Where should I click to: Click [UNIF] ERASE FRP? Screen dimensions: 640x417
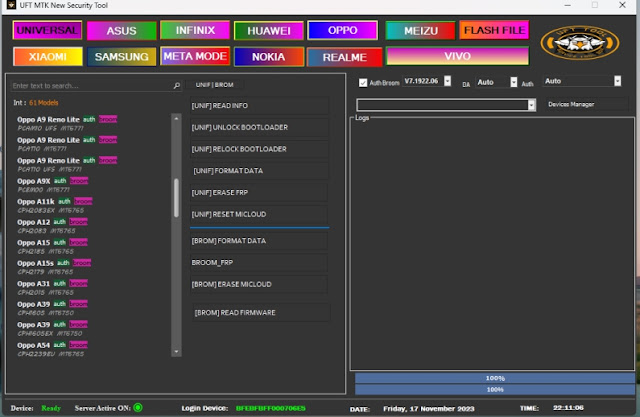[x=259, y=192]
